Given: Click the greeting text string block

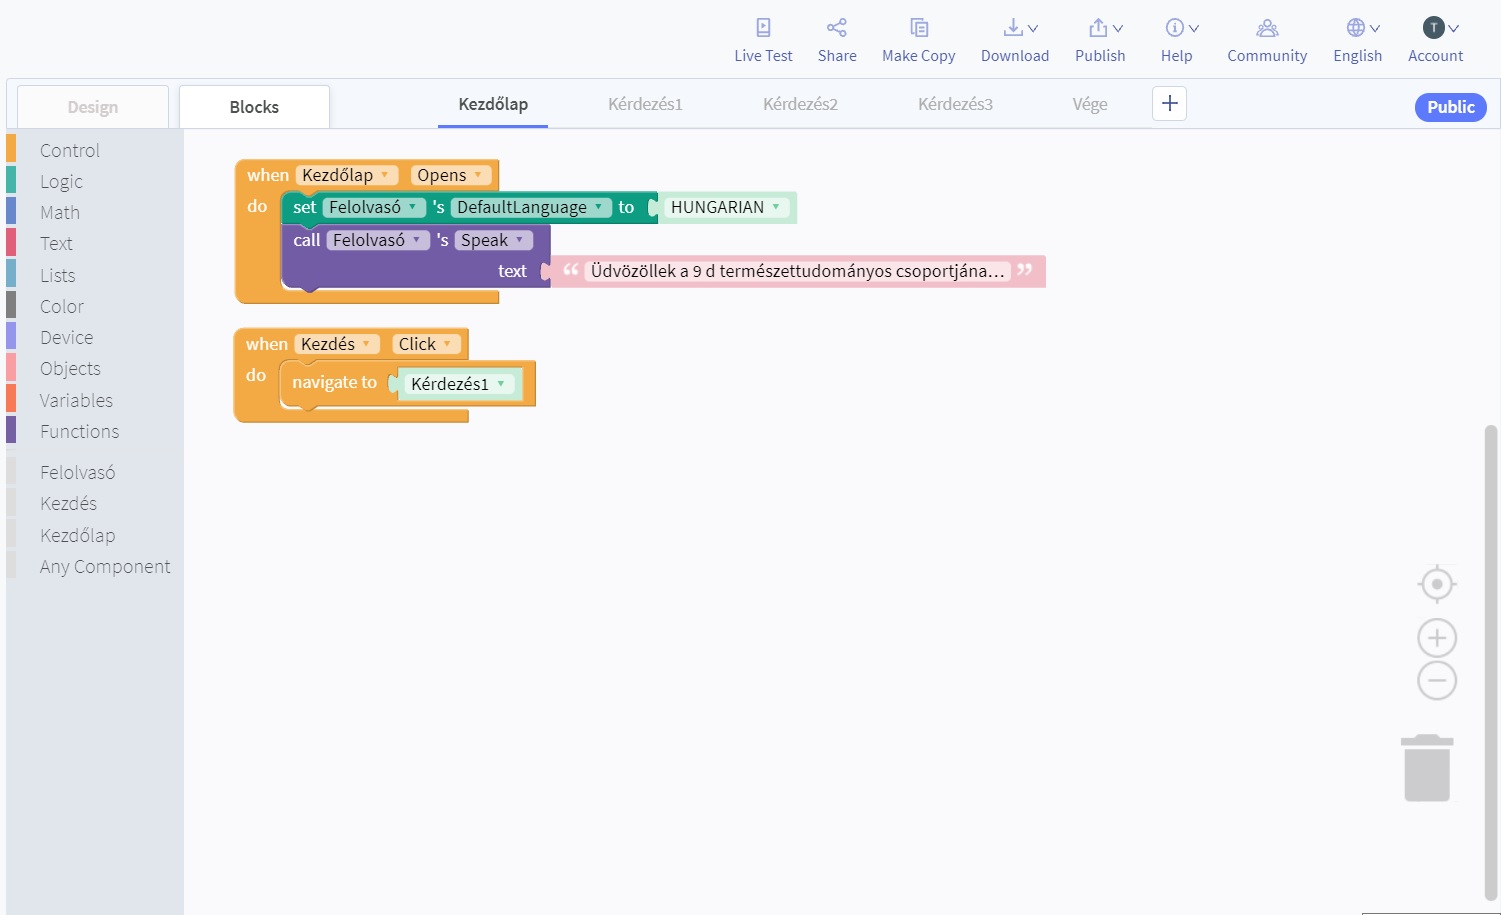Looking at the screenshot, I should point(796,271).
